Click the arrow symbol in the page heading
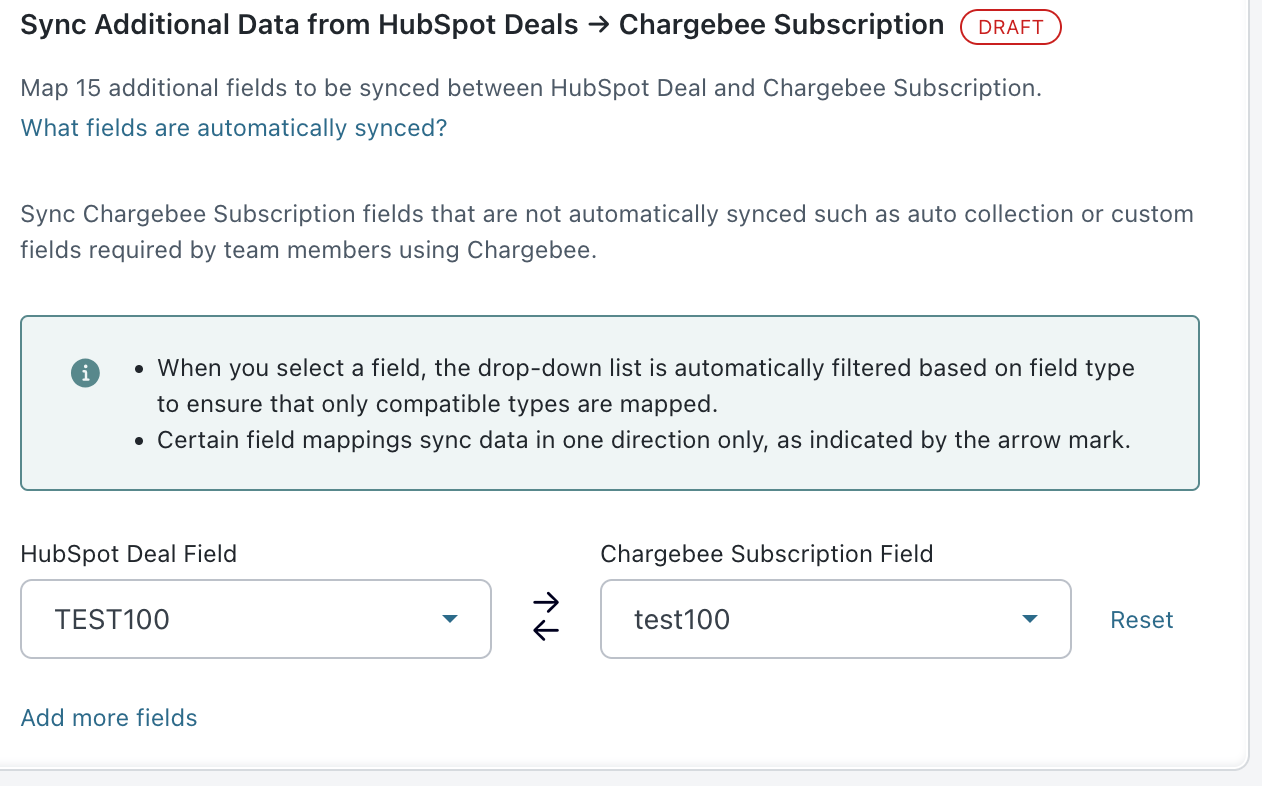This screenshot has width=1262, height=786. [x=598, y=25]
